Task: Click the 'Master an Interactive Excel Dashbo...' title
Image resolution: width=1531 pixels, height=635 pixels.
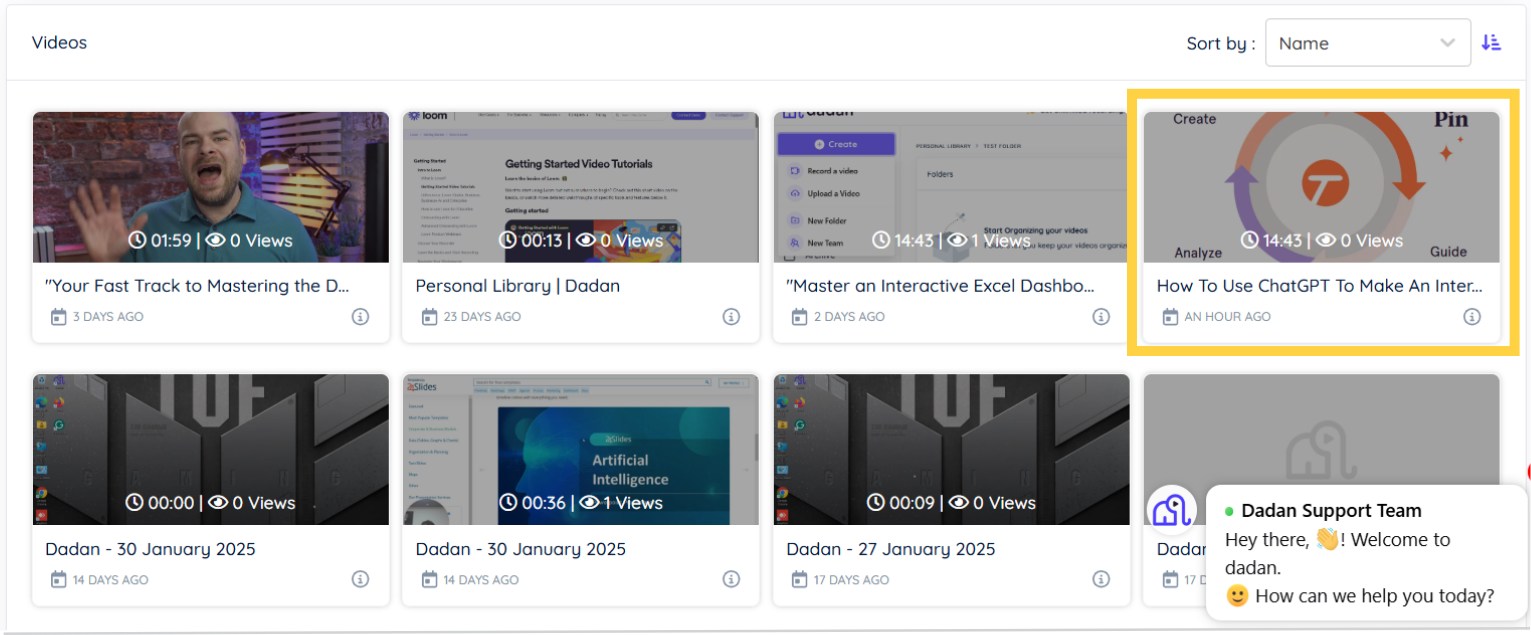Action: 940,286
